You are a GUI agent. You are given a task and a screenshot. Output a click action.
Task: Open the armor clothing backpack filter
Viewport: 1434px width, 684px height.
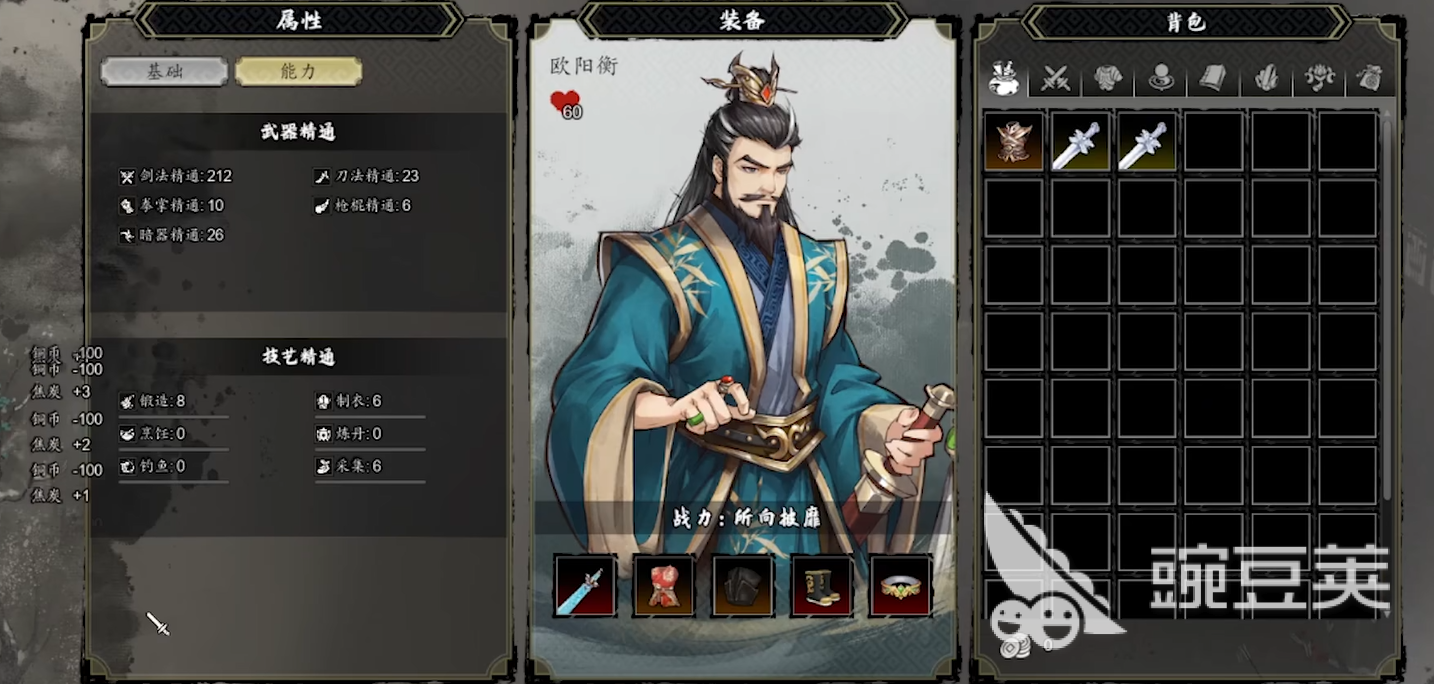1108,78
